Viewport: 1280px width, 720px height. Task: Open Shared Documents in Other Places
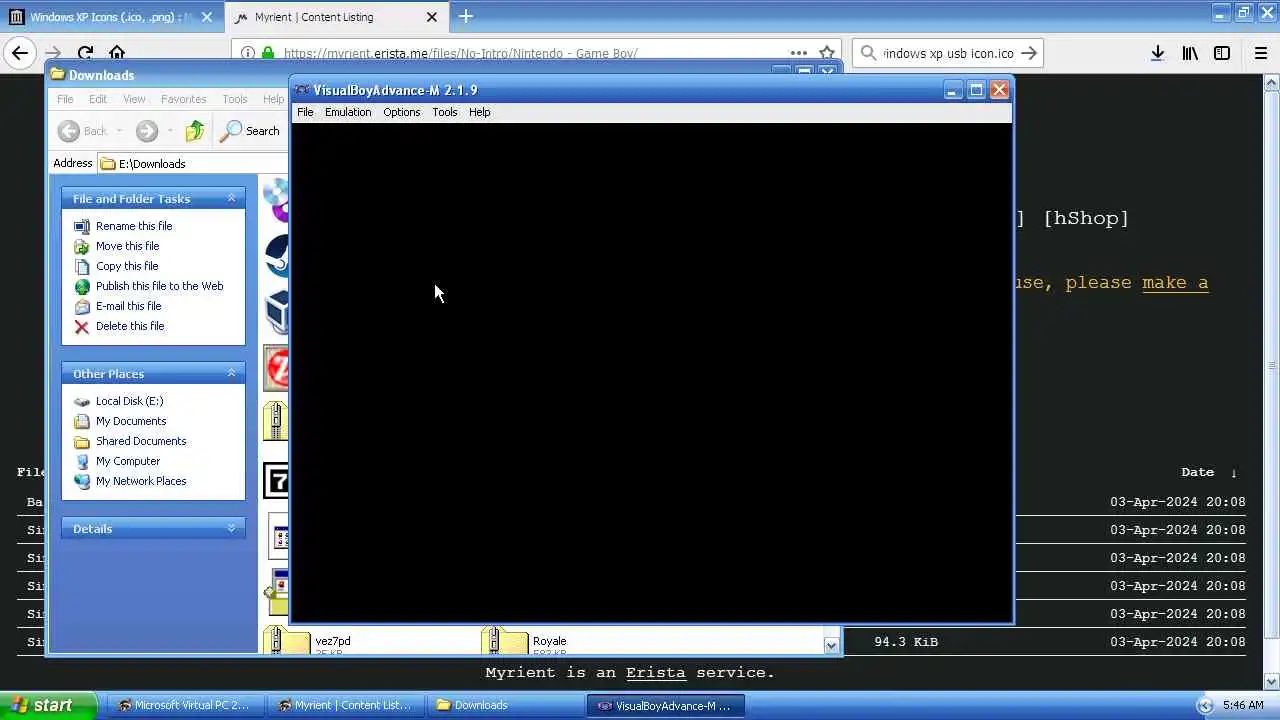point(141,441)
